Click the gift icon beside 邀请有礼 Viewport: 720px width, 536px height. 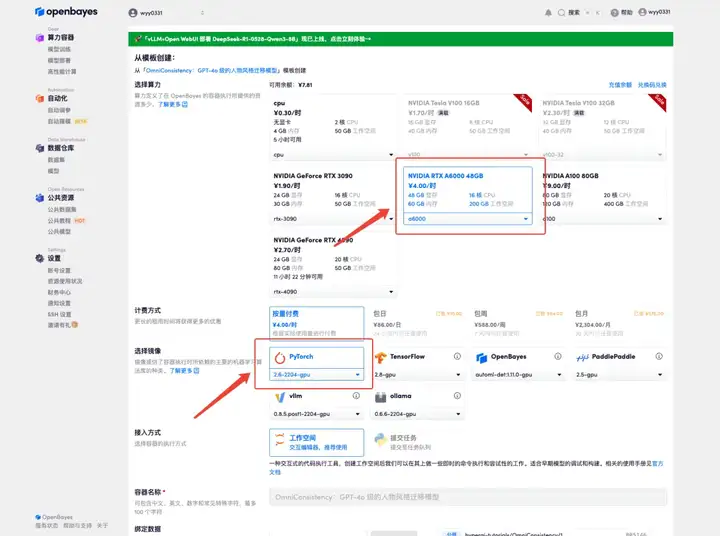point(75,325)
